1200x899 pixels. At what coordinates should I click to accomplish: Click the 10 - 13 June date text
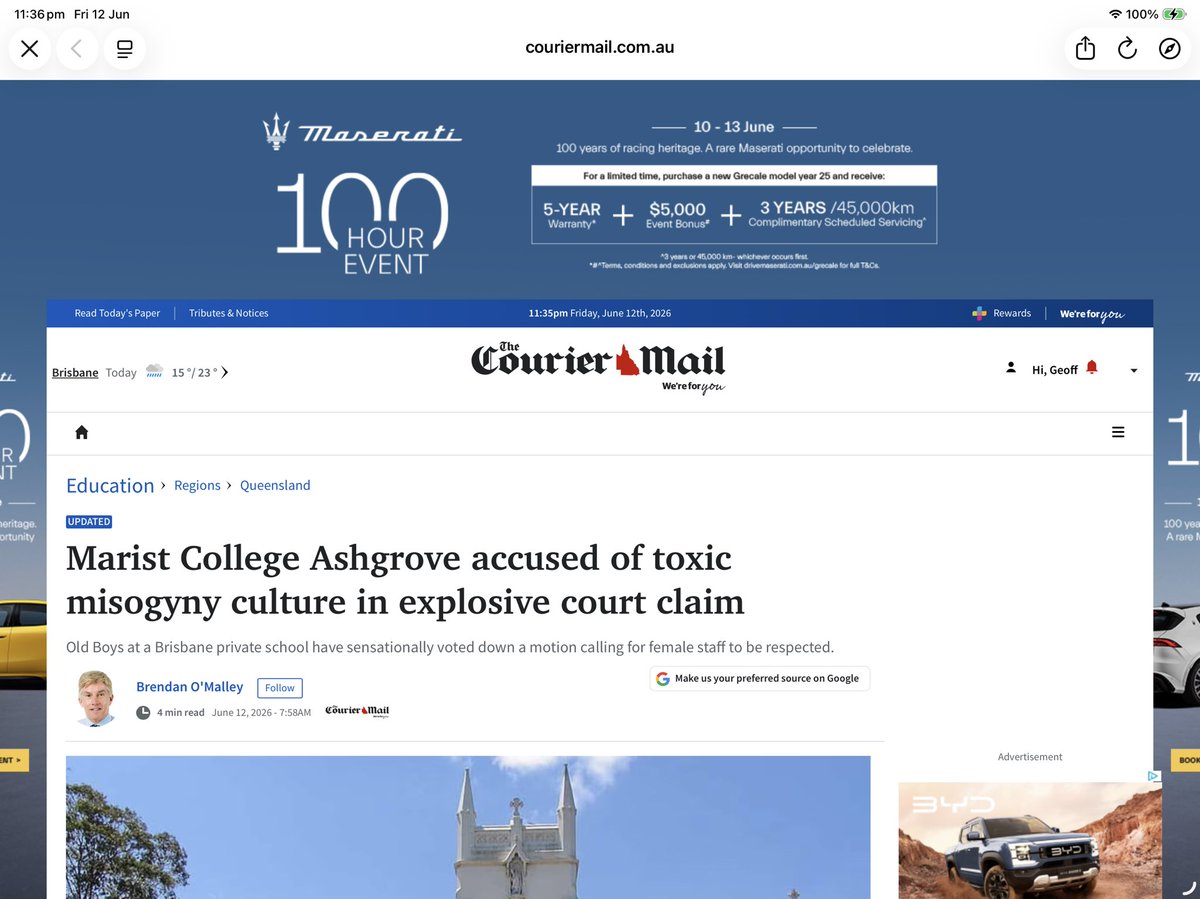[734, 127]
